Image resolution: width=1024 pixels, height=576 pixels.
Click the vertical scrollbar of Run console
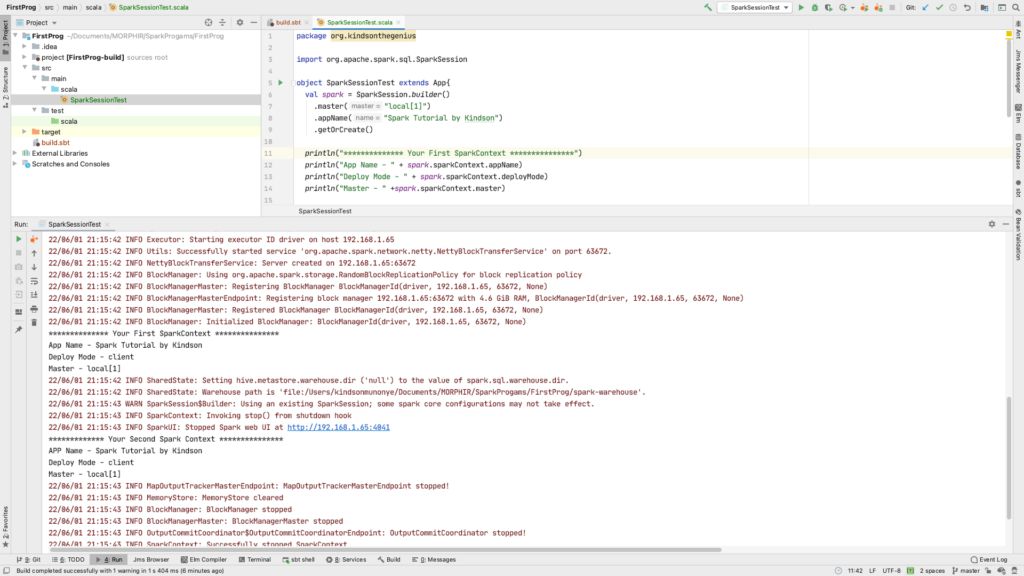1008,458
